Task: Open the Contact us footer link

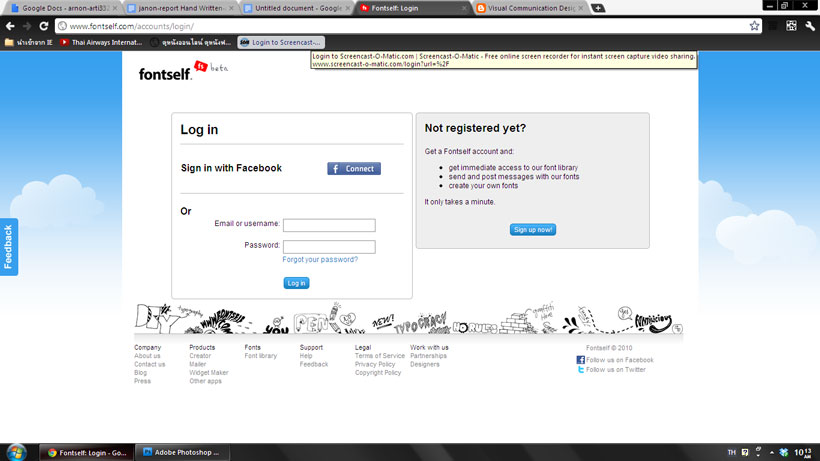Action: (x=149, y=364)
